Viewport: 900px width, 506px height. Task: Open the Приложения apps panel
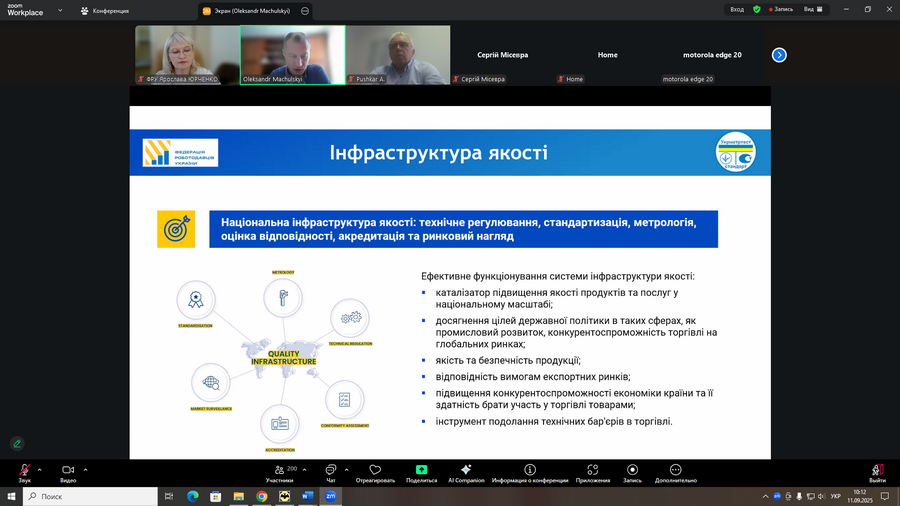click(593, 473)
